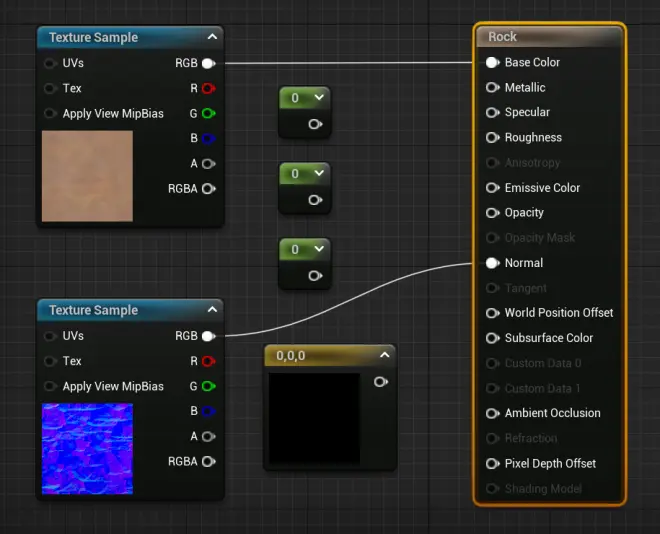Collapse the bottom Texture Sample node
The width and height of the screenshot is (660, 534).
coord(213,310)
